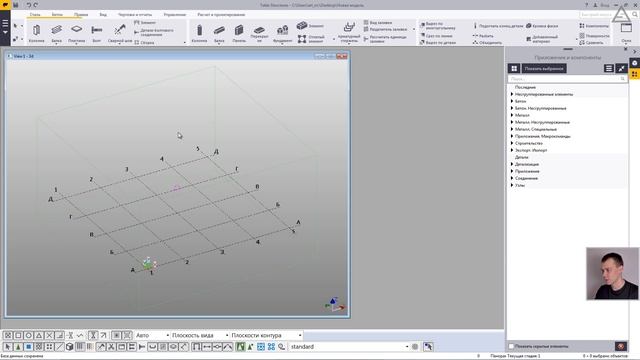Click the magnifier icon left of standard
Screen dimensions: 640x360
tap(282, 347)
